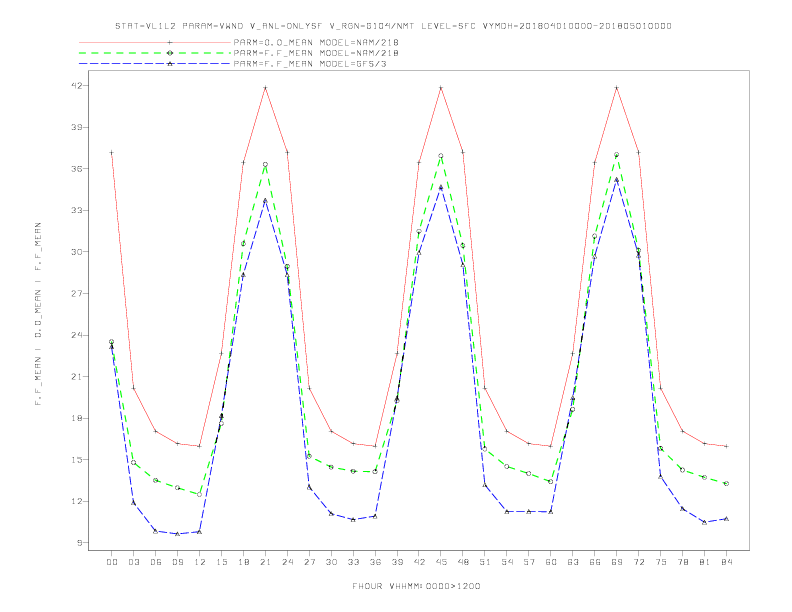
Task: Click red plus marker at hour 84
Action: 726,446
